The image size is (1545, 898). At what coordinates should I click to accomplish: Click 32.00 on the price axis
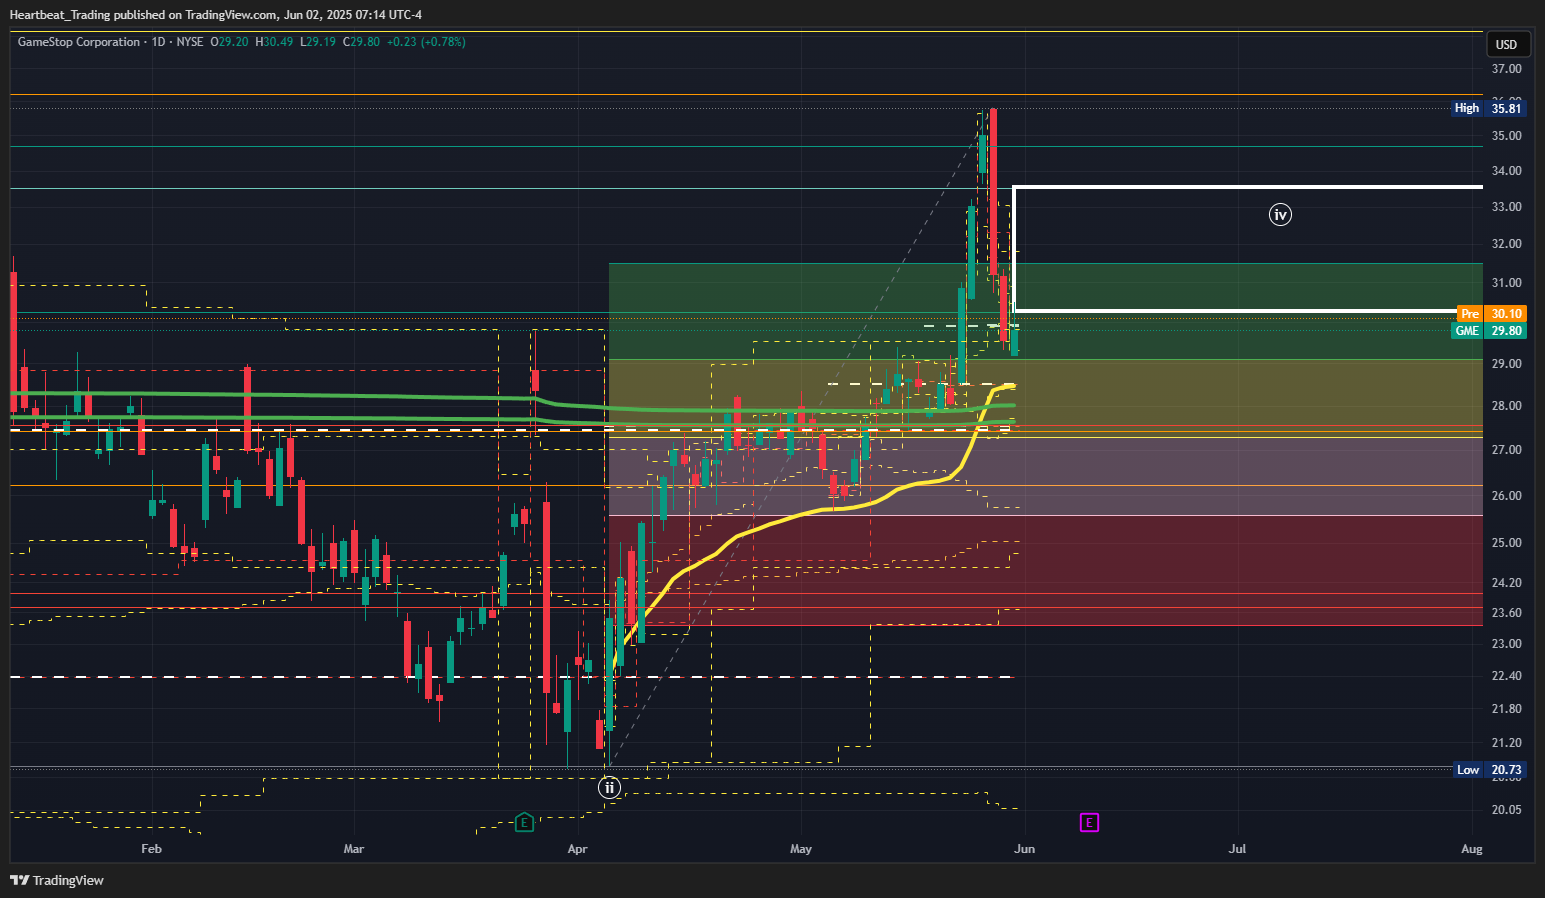click(x=1507, y=244)
